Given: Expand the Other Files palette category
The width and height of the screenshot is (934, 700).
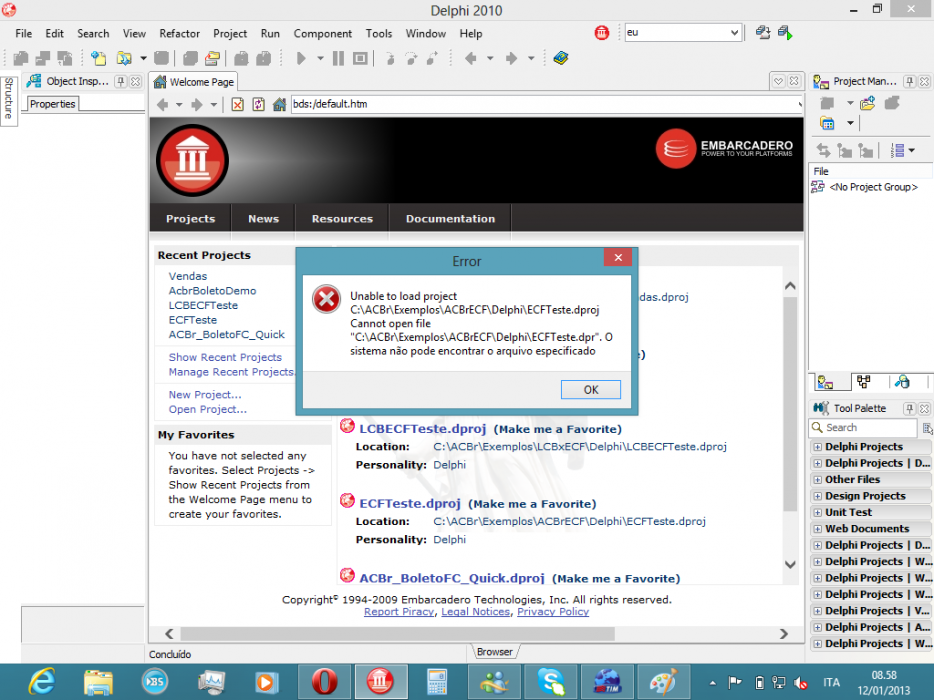Looking at the screenshot, I should [817, 480].
